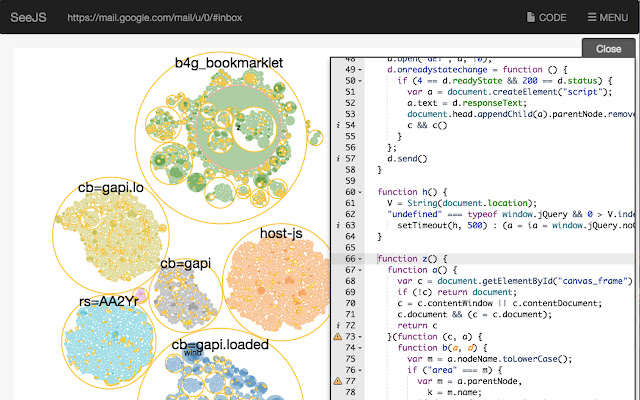Viewport: 640px width, 400px height.
Task: Click line number 59 in gutter
Action: click(x=350, y=181)
